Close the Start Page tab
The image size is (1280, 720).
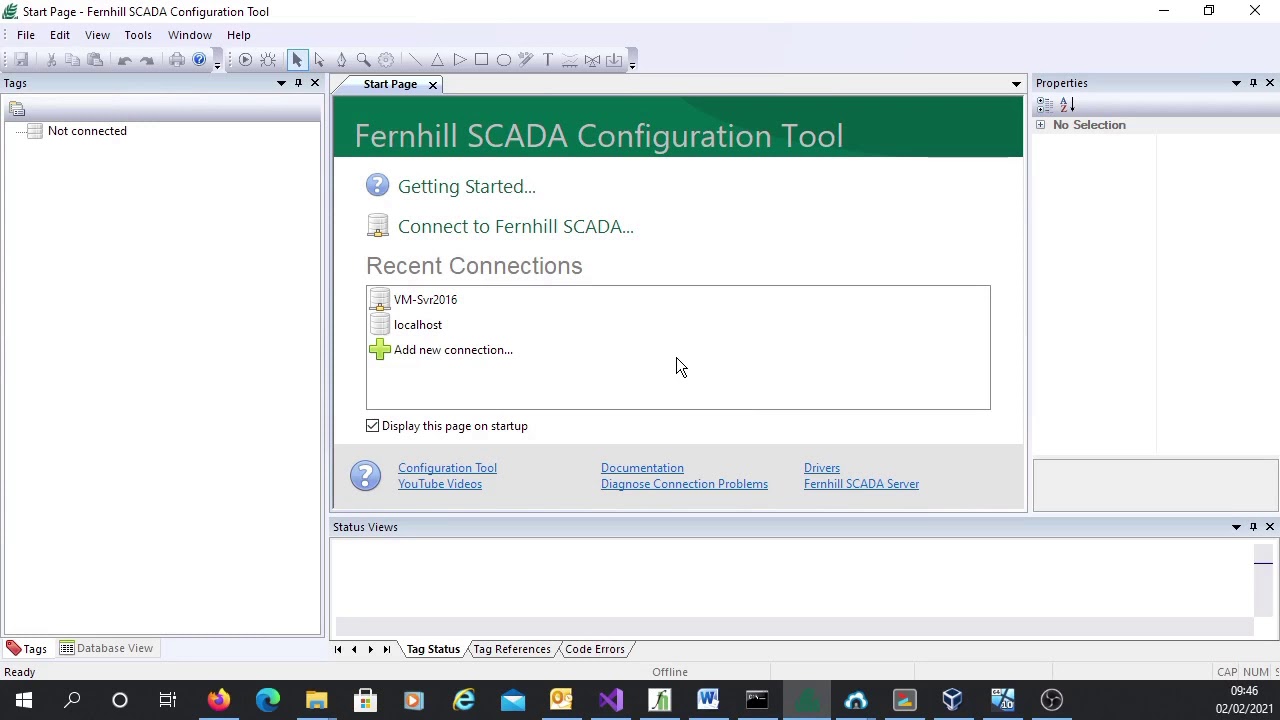pyautogui.click(x=433, y=85)
